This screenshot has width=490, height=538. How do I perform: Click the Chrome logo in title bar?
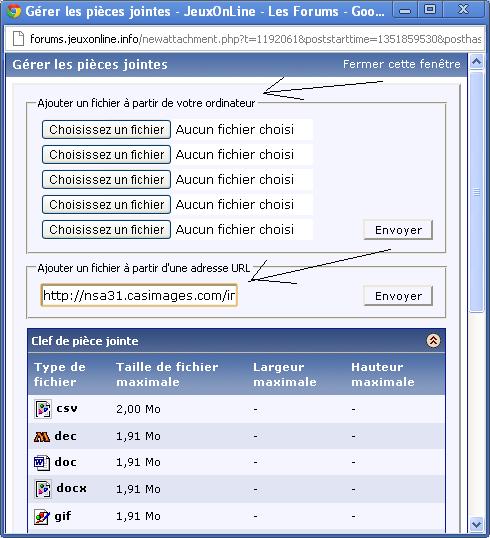tap(14, 11)
